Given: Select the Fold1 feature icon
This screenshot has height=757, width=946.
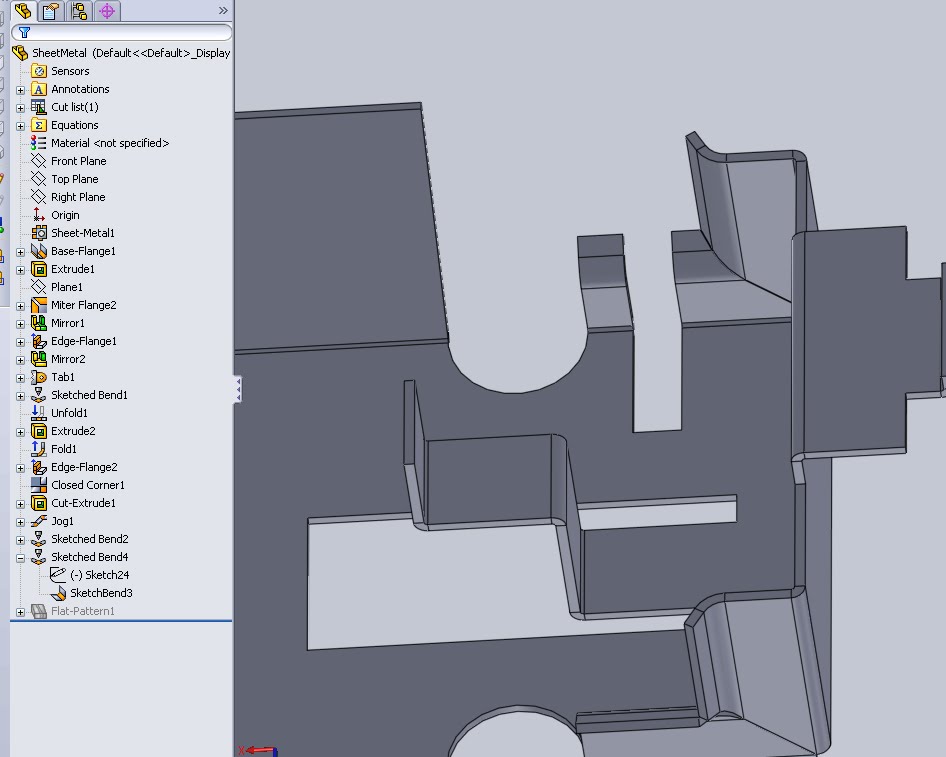Looking at the screenshot, I should (39, 449).
